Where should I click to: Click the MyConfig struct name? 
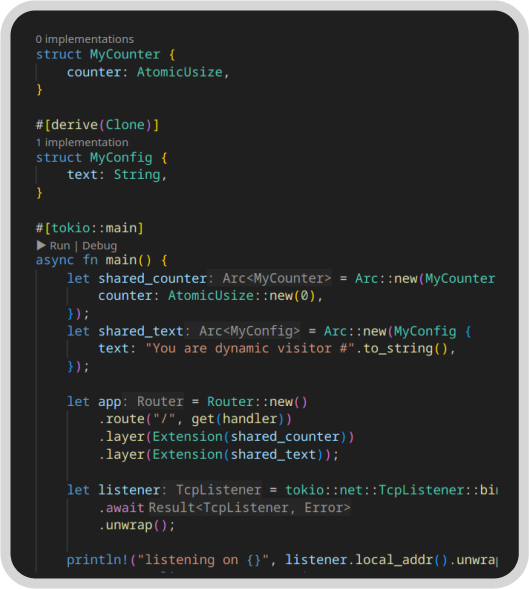121,158
